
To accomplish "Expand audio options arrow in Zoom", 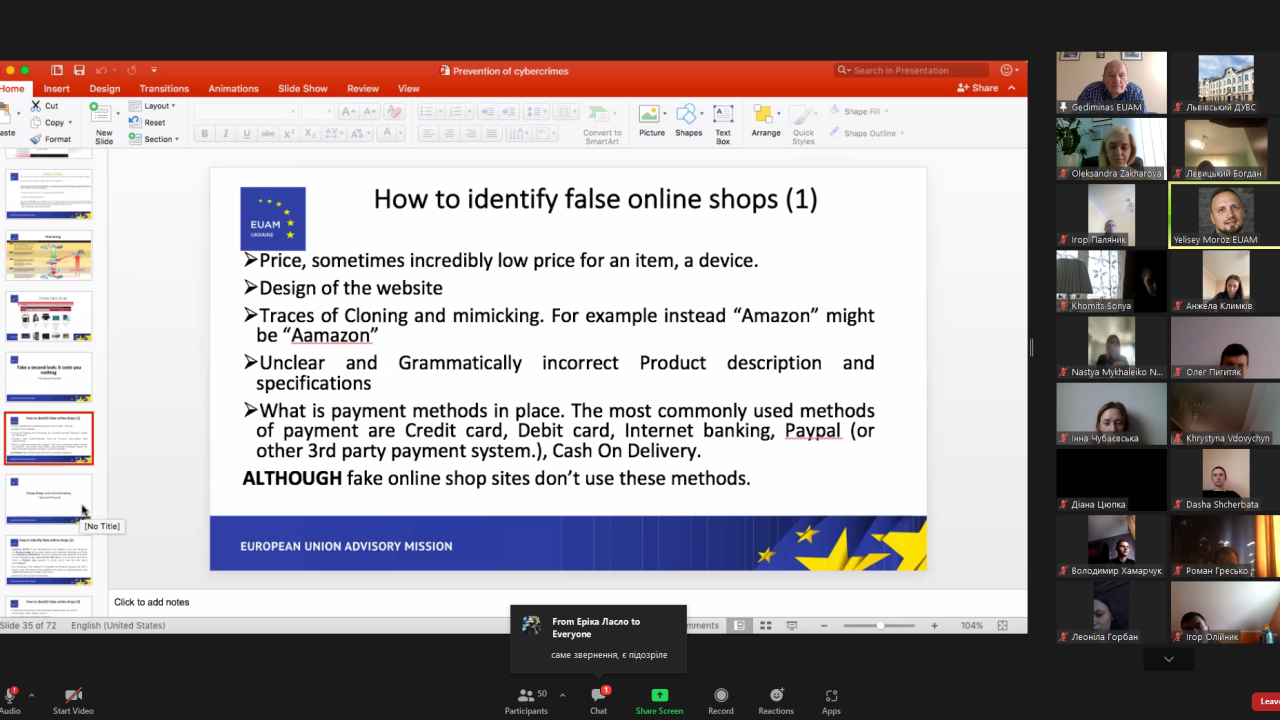I will [x=31, y=695].
